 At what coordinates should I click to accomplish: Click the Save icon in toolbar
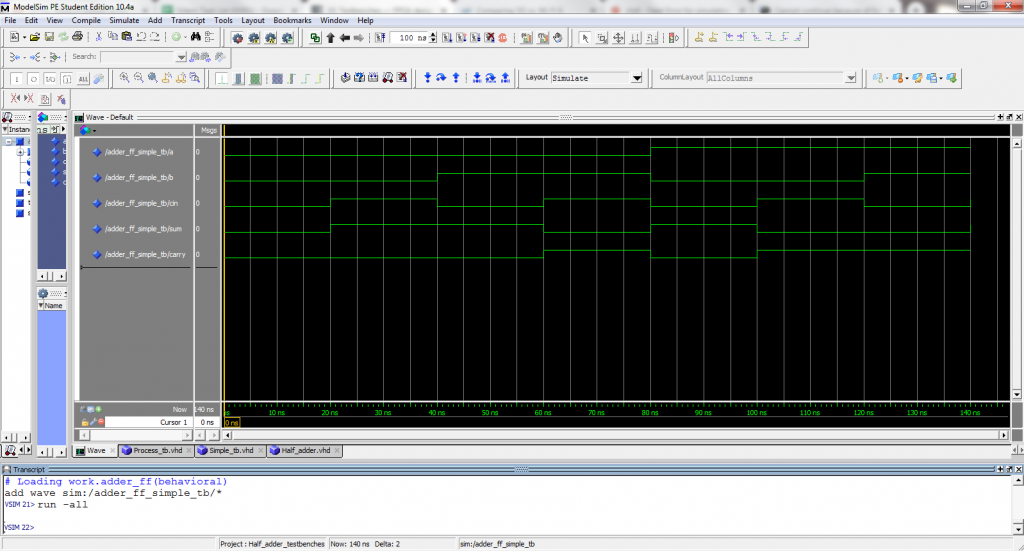49,38
